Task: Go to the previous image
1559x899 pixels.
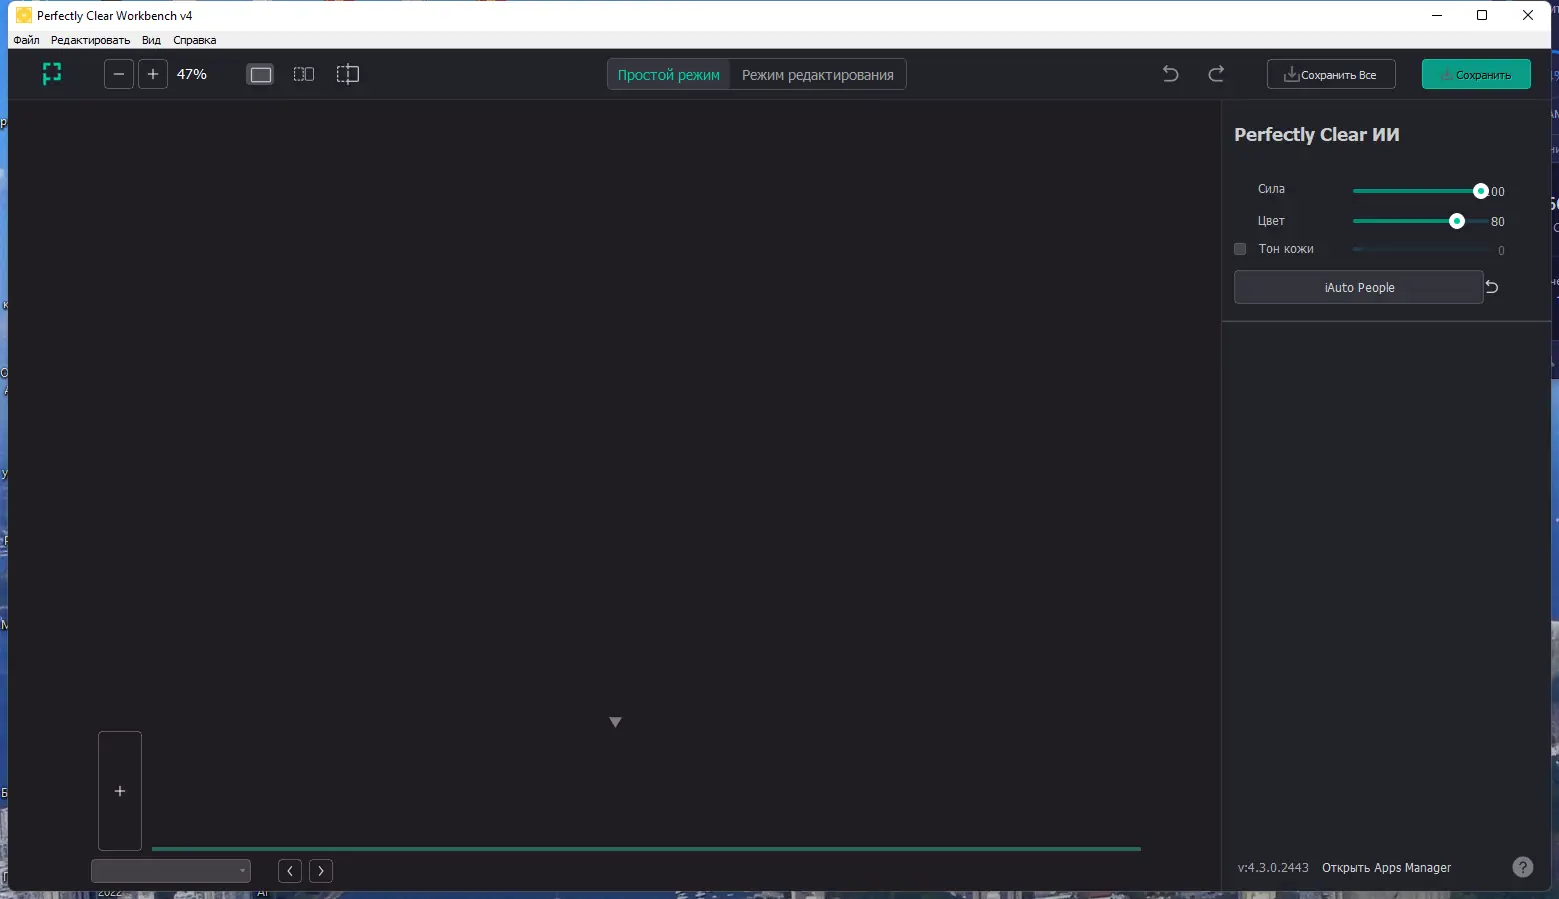Action: pyautogui.click(x=290, y=871)
